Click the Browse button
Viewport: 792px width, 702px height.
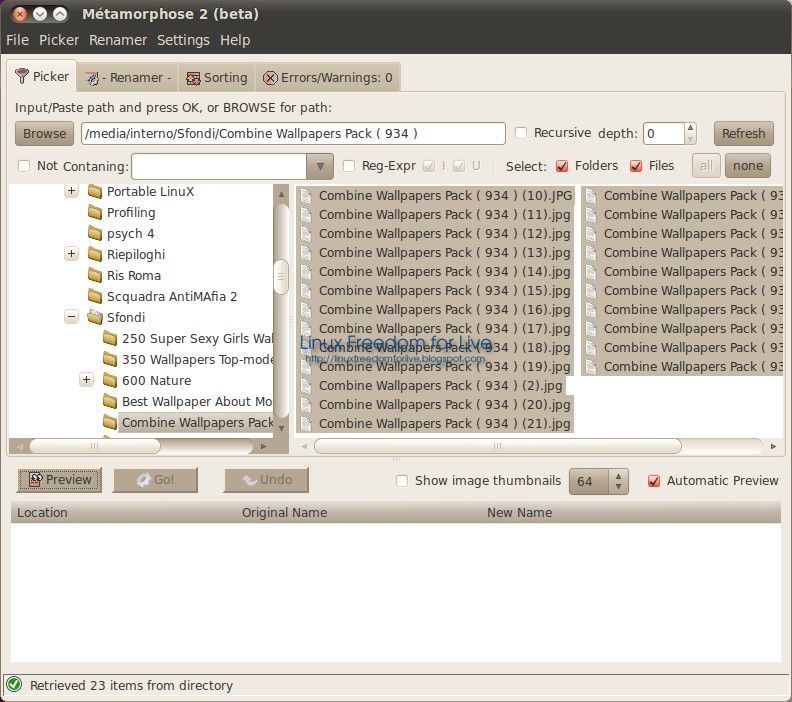(44, 133)
